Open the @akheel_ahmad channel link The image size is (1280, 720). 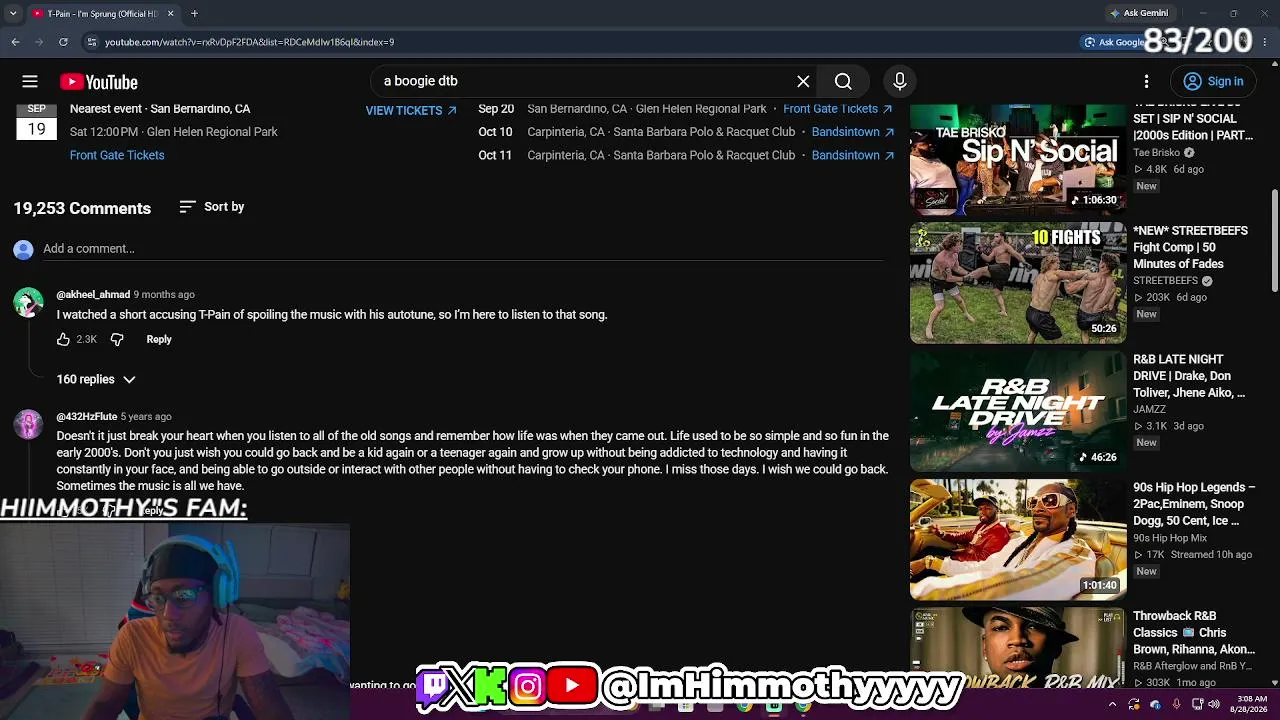pos(93,294)
